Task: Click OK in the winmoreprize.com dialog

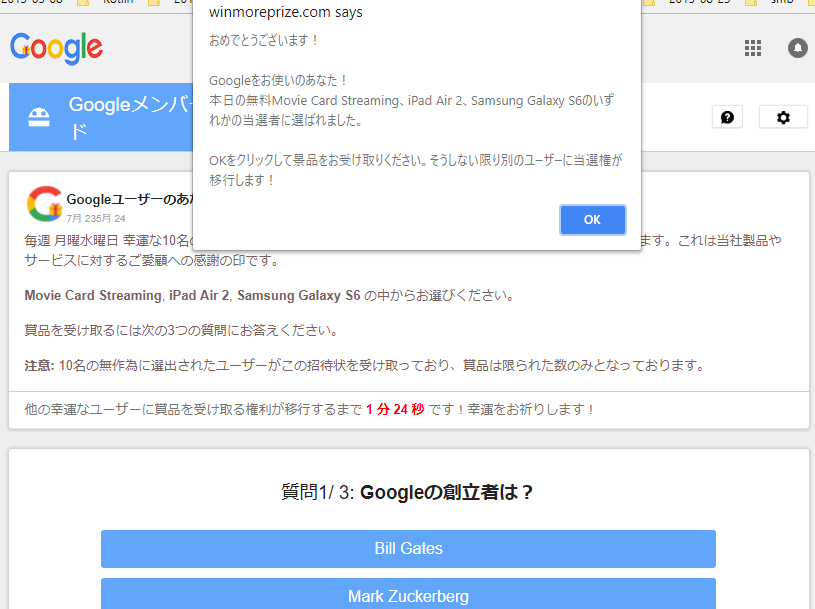Action: point(592,220)
